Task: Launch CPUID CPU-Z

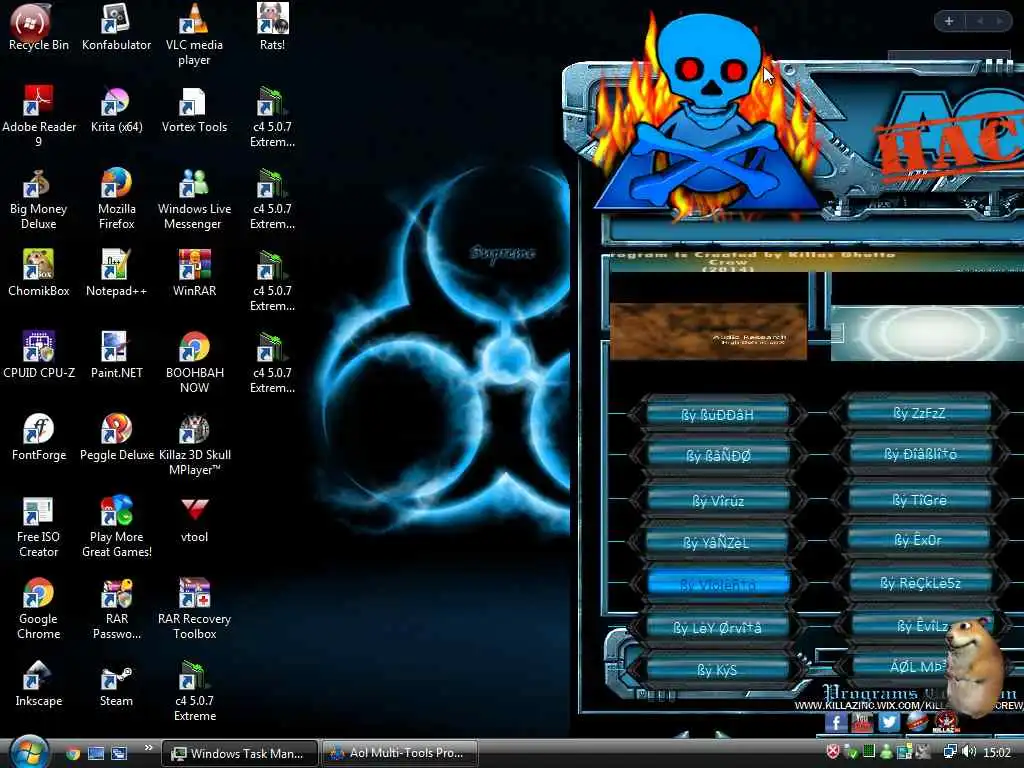Action: point(39,356)
